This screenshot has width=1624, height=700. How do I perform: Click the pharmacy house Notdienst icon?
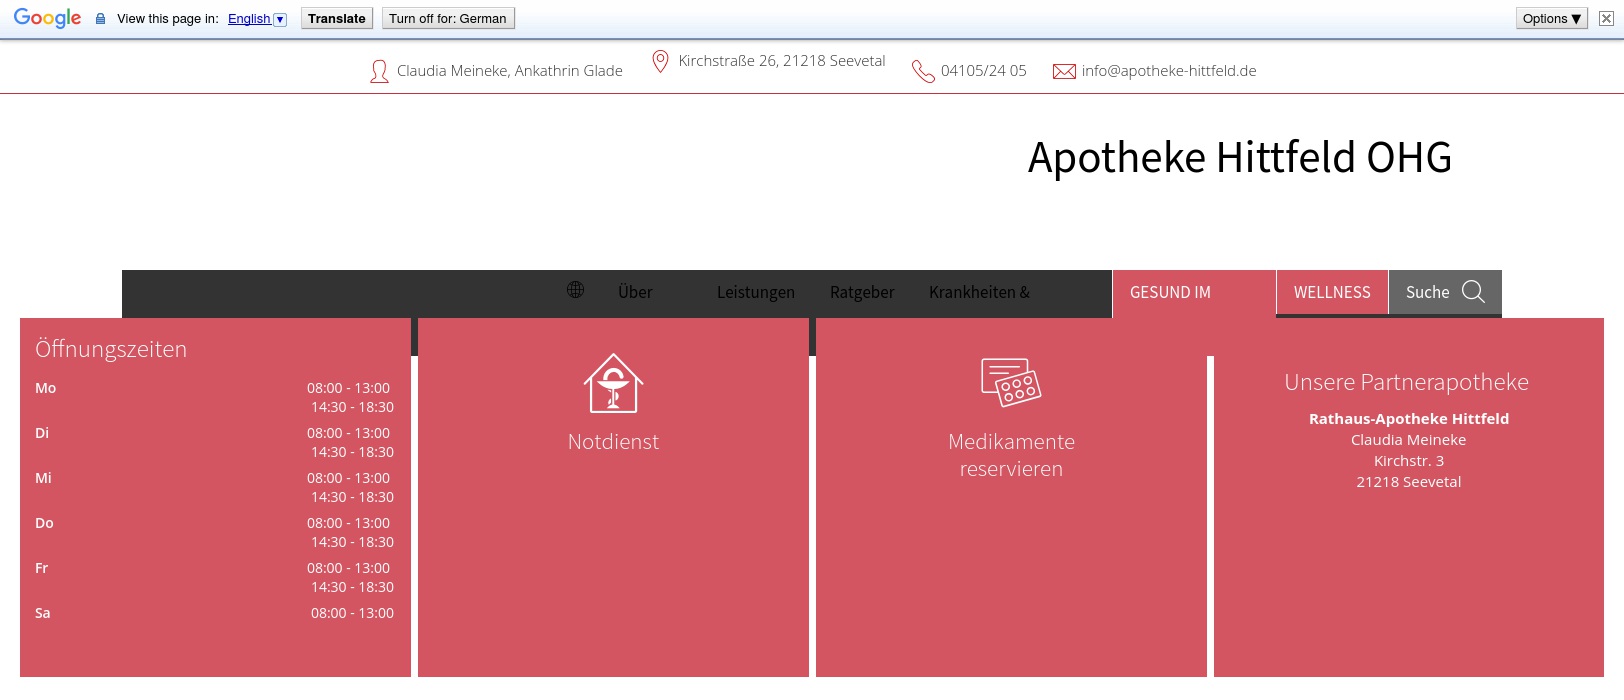click(613, 383)
